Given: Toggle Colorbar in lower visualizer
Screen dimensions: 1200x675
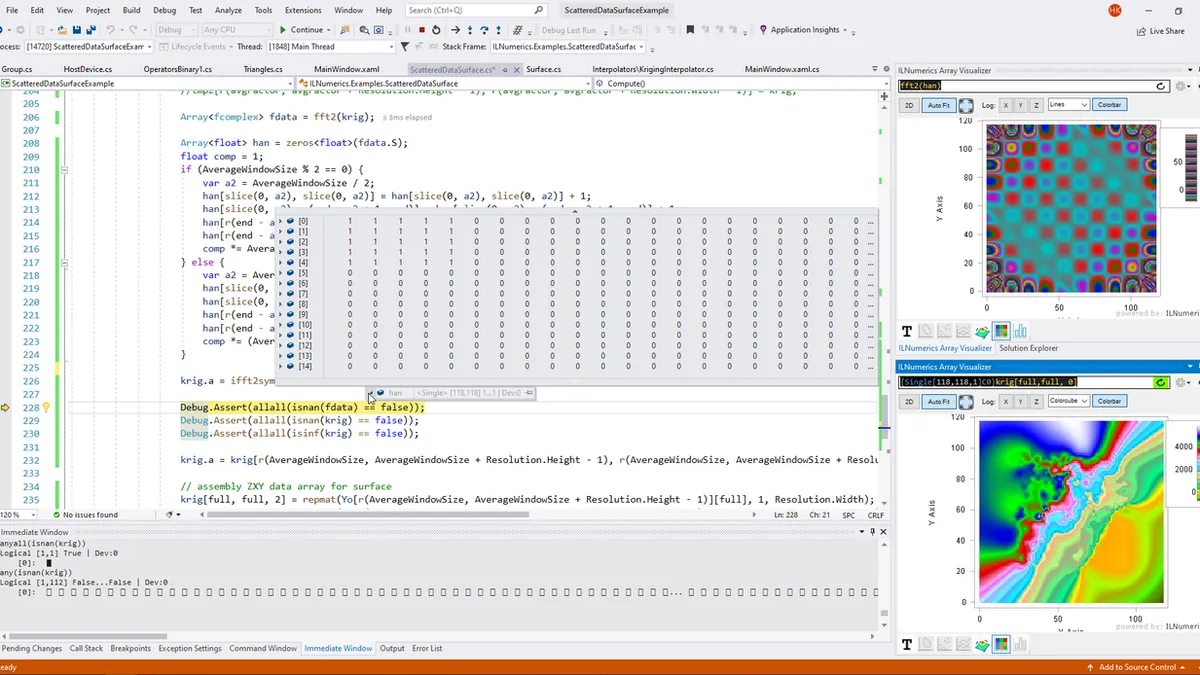Looking at the screenshot, I should tap(1109, 401).
